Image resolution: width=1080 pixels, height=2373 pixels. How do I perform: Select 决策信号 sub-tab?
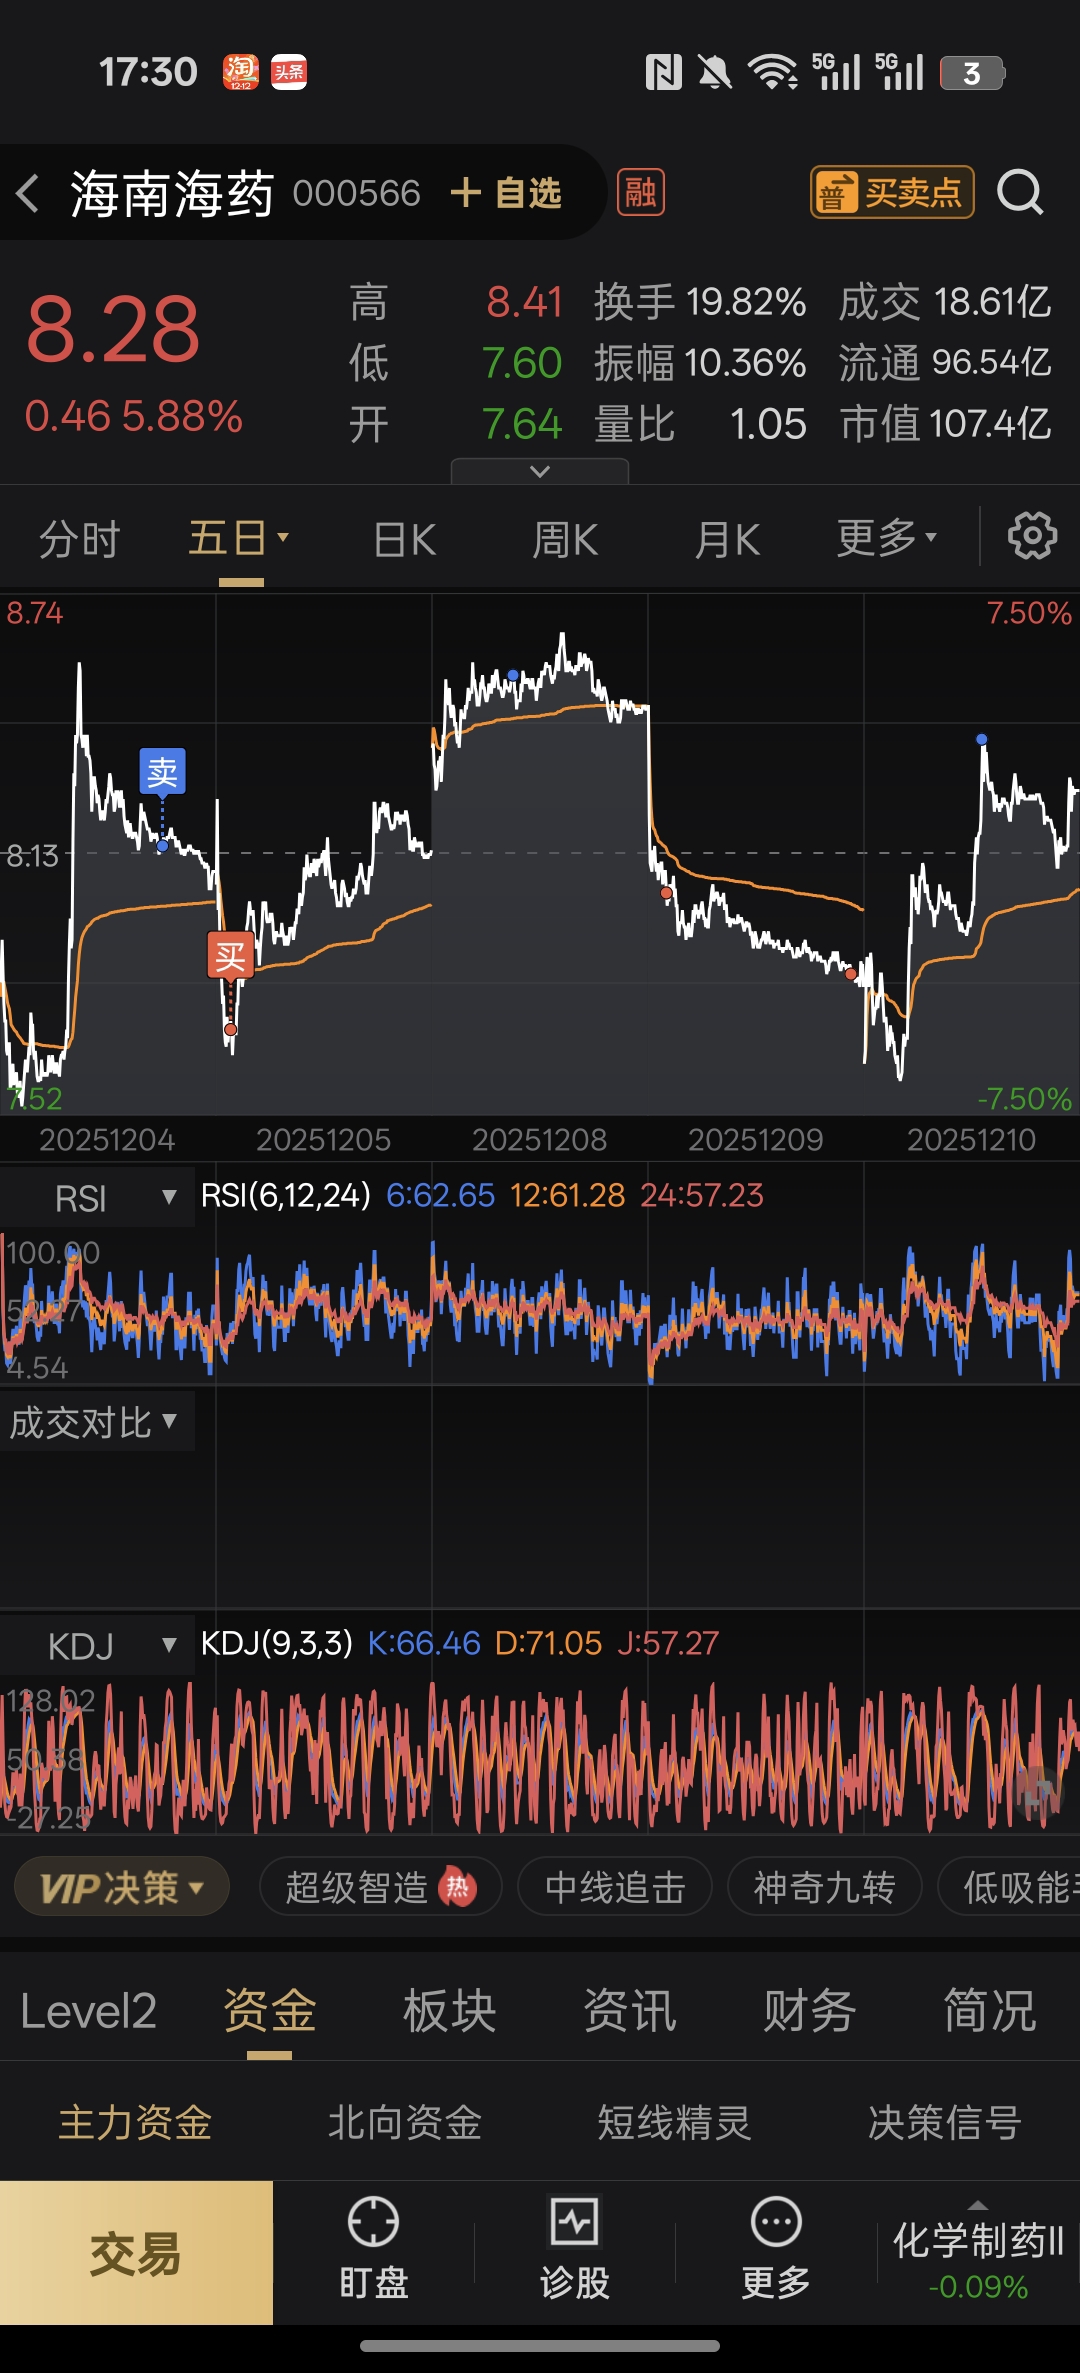tap(944, 2122)
